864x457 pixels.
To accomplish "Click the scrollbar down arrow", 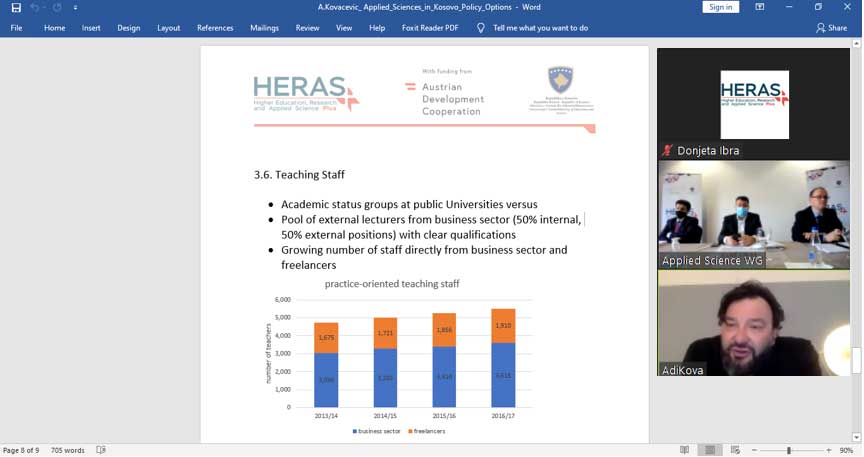I will tap(856, 438).
